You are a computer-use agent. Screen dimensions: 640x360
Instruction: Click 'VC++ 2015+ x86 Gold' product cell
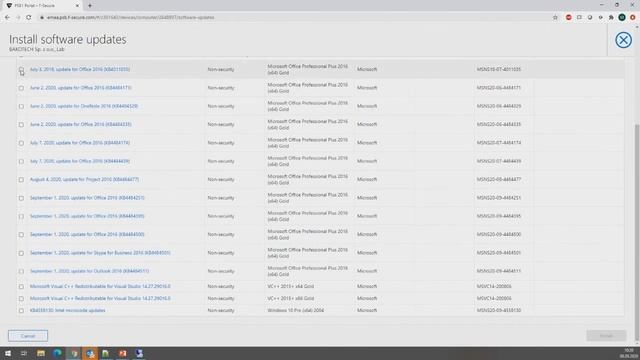[x=291, y=298]
